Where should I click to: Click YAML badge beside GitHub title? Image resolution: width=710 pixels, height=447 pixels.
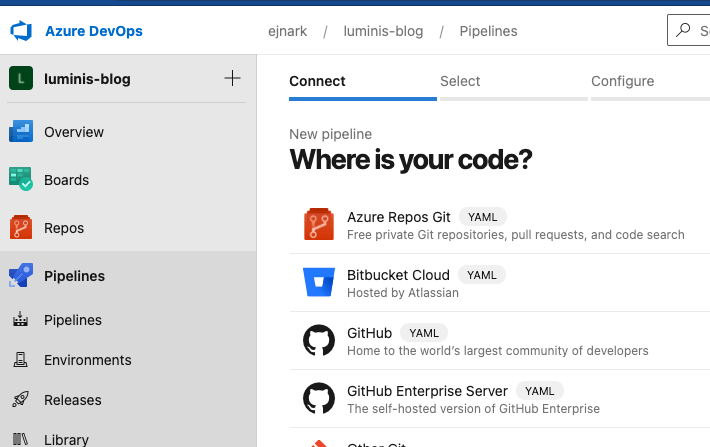424,333
